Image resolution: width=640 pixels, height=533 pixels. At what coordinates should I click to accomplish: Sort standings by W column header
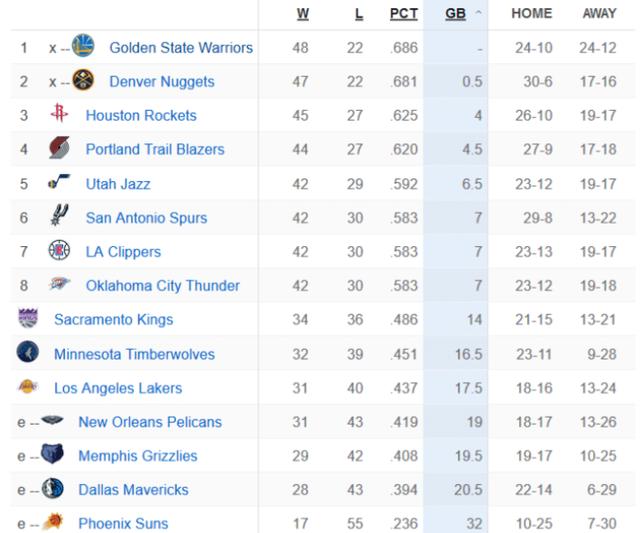(302, 13)
